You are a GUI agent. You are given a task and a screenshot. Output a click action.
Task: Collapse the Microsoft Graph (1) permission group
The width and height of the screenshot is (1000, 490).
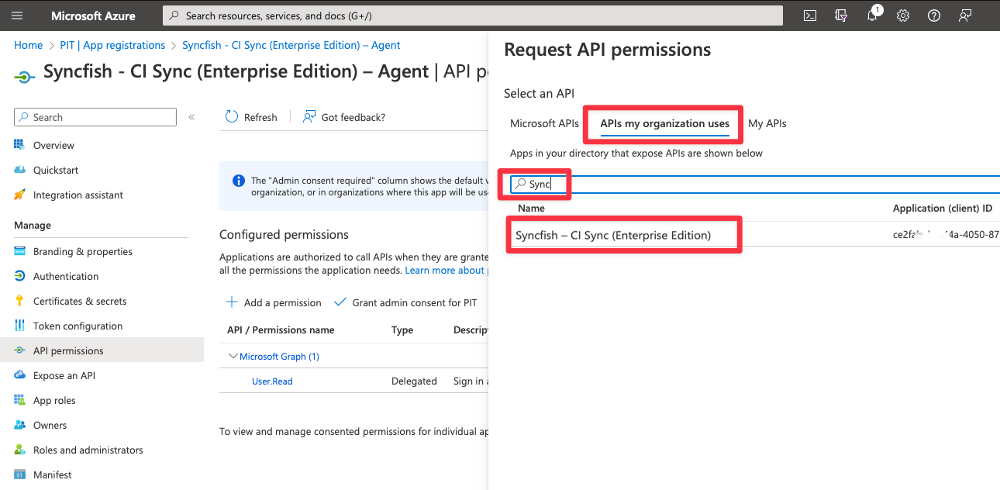click(x=233, y=357)
